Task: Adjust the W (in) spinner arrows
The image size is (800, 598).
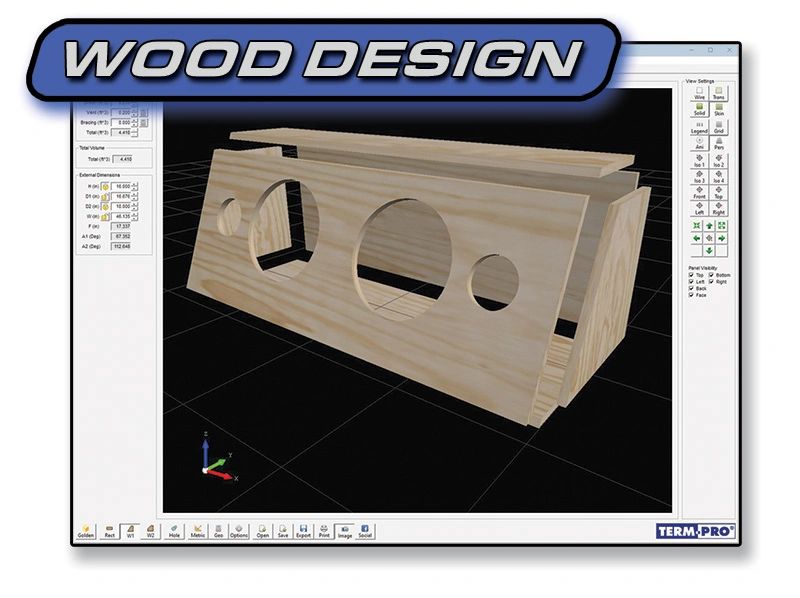Action: (135, 216)
